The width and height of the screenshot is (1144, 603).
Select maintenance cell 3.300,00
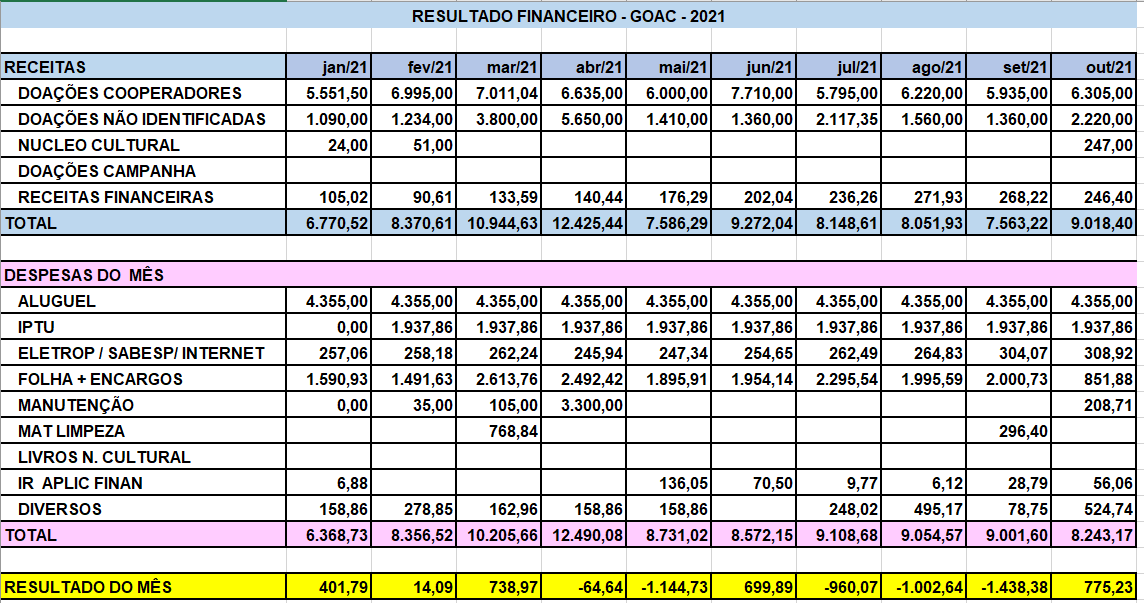pos(584,405)
